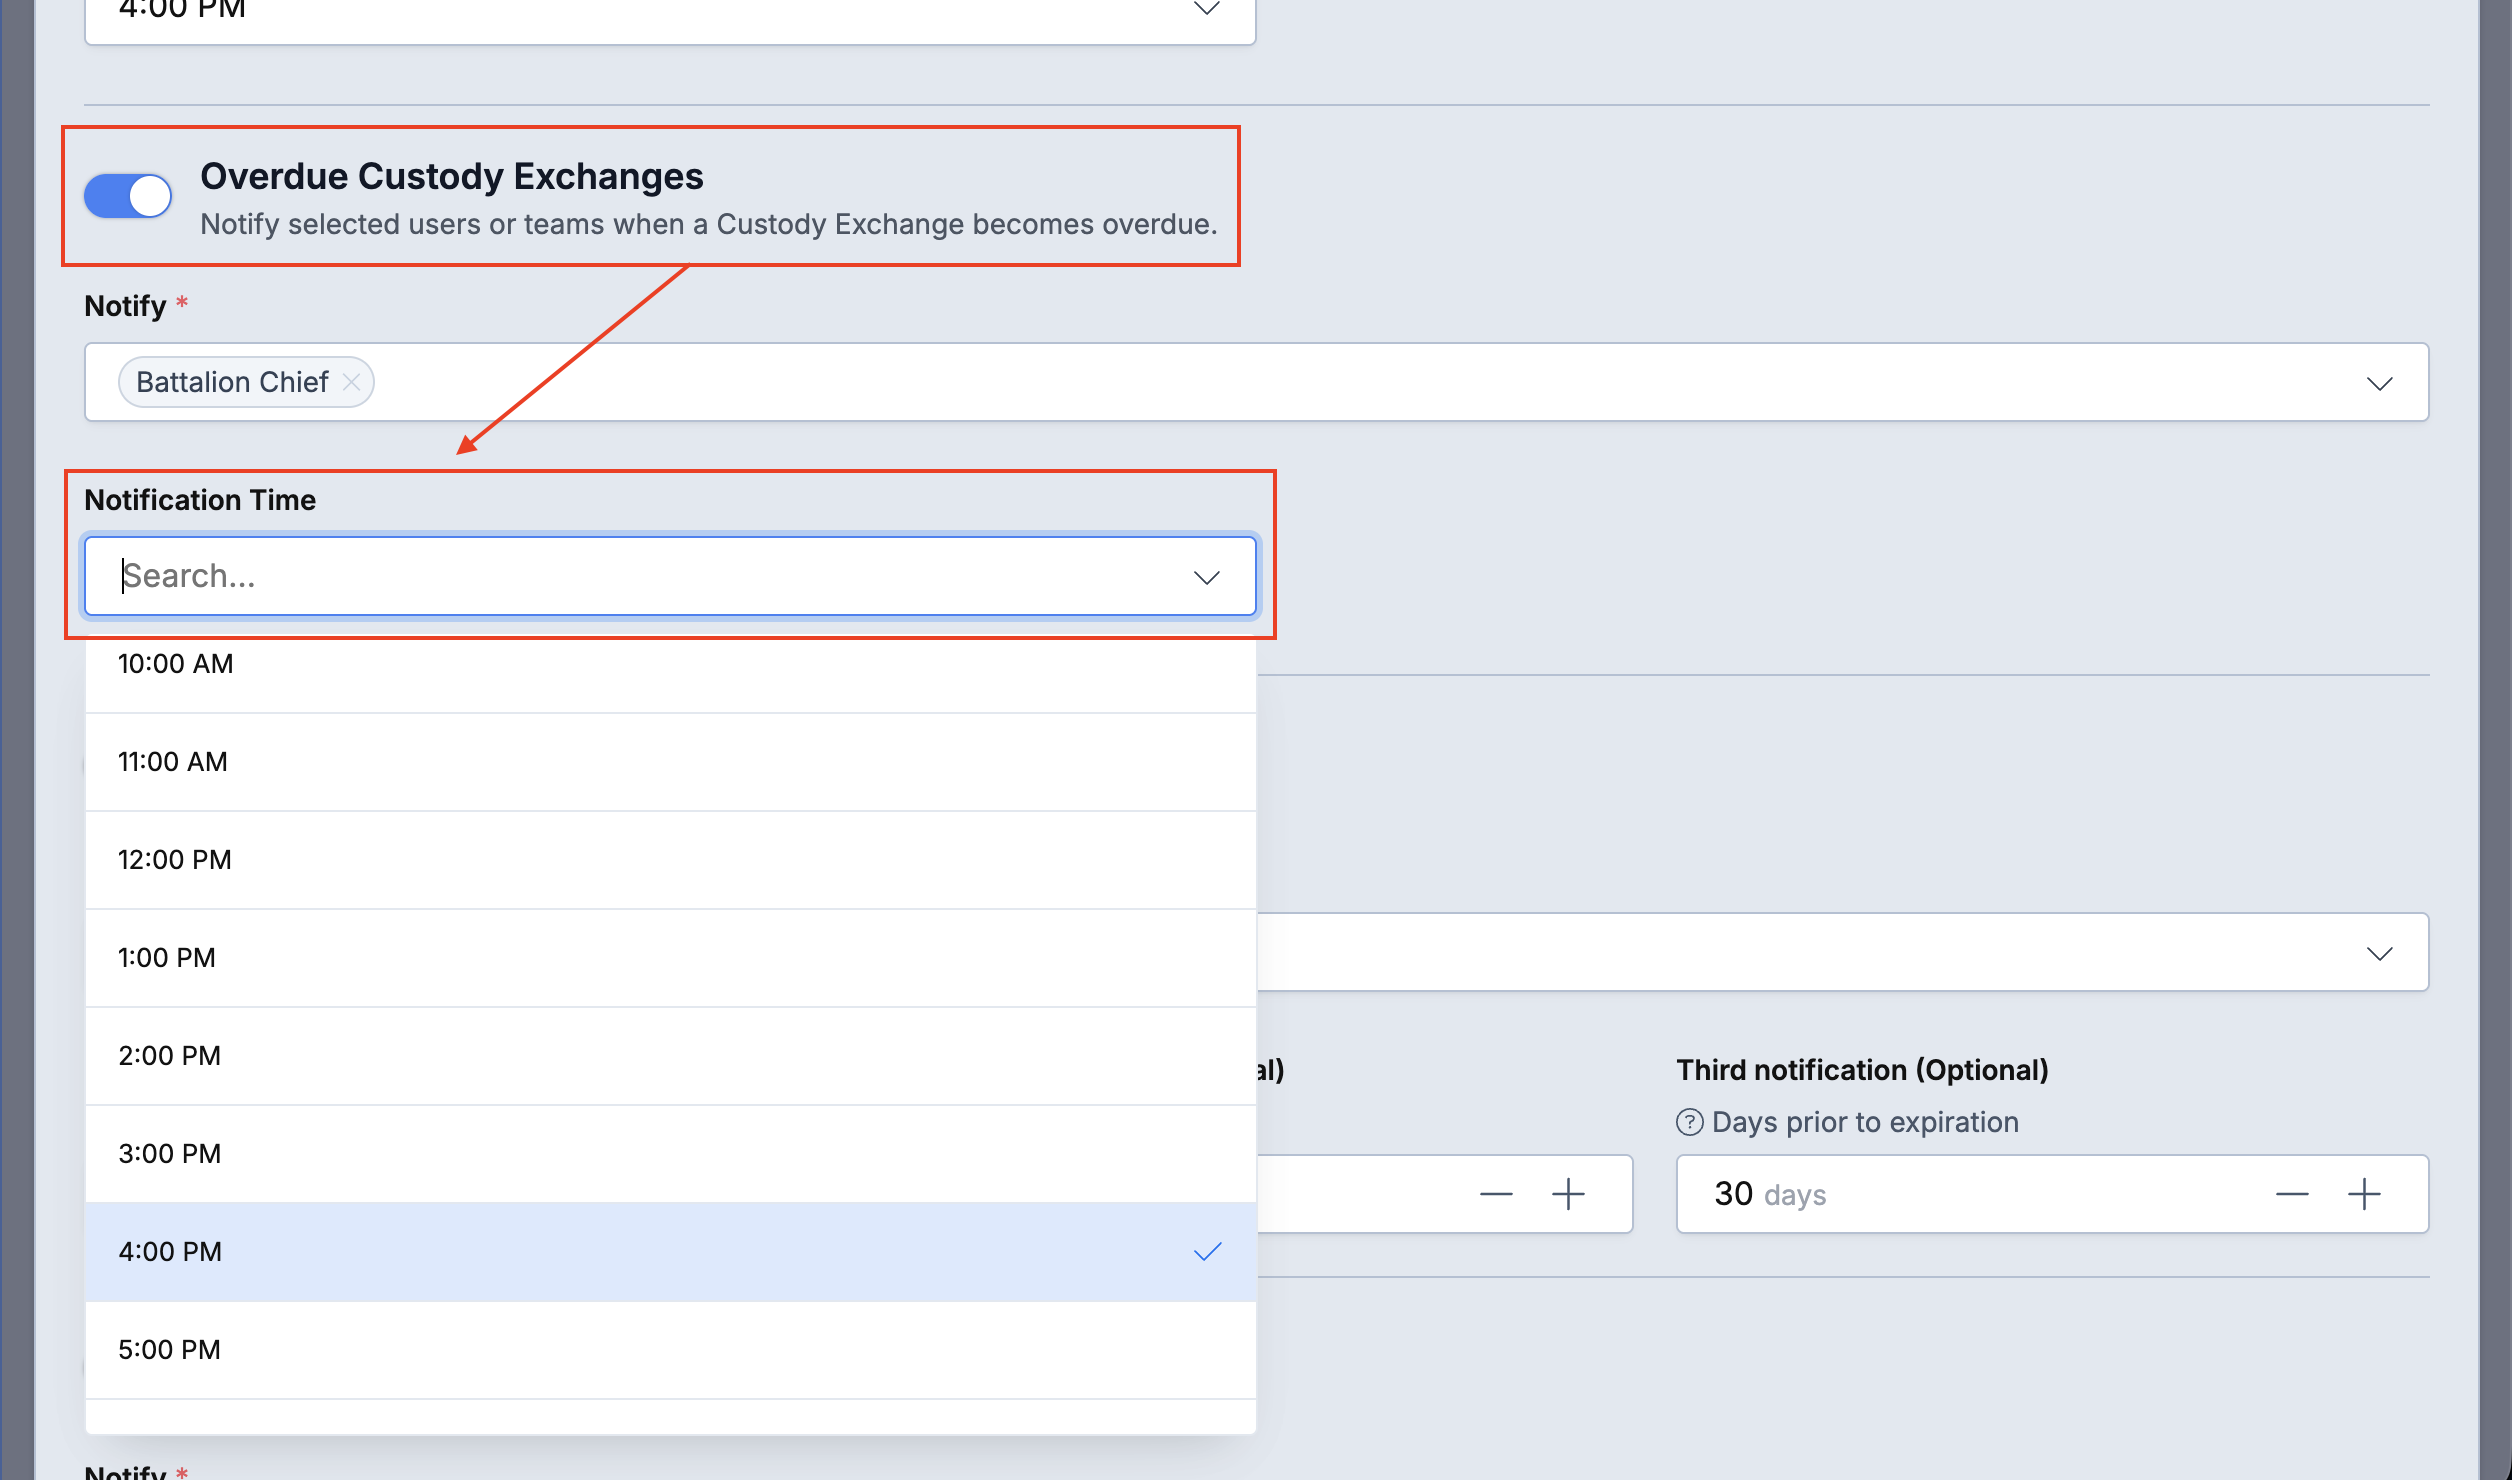Select 5:00 PM option
Screen dimensions: 2512x1480
click(670, 1350)
